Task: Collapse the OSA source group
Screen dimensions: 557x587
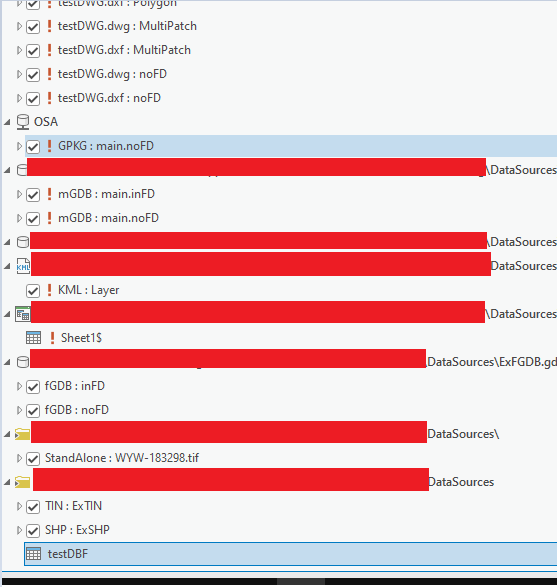Action: coord(7,122)
